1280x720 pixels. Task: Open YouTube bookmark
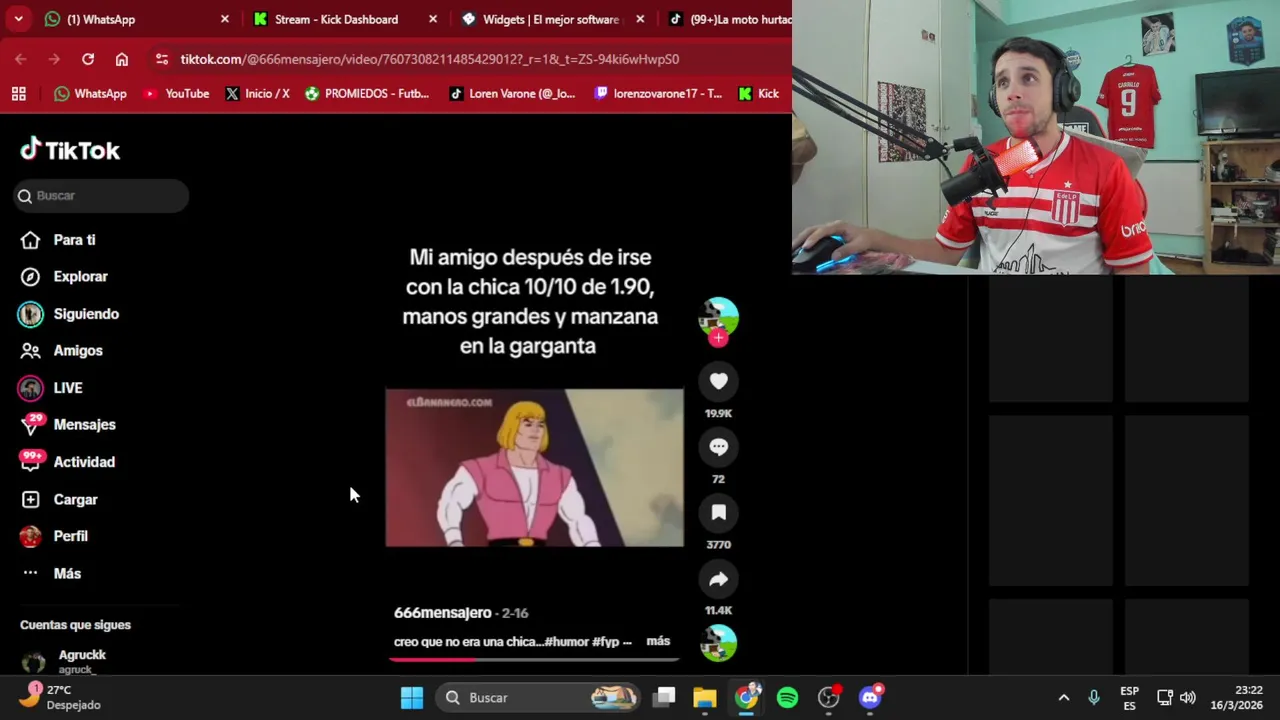[176, 93]
